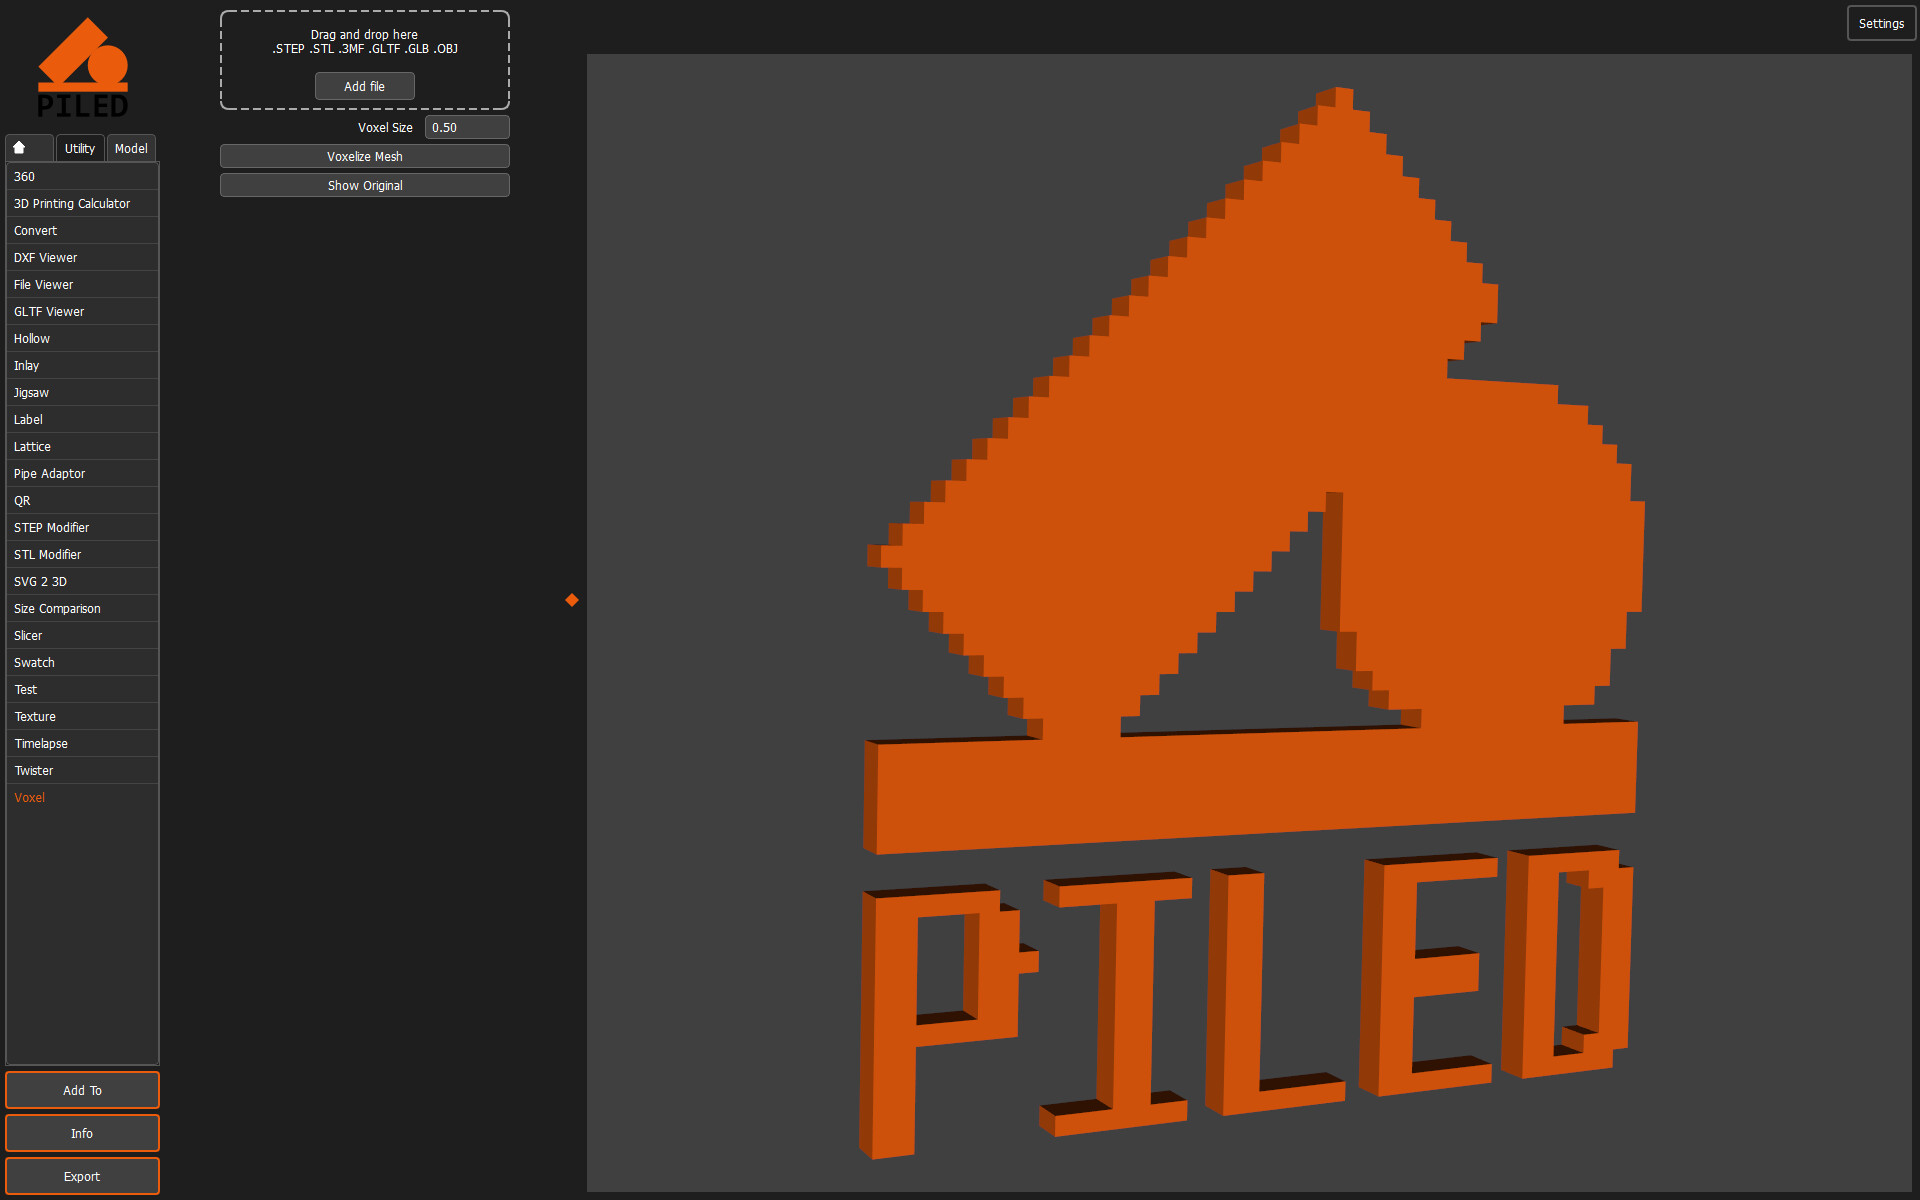Open the Size Comparison tool
The width and height of the screenshot is (1920, 1200).
coord(82,609)
